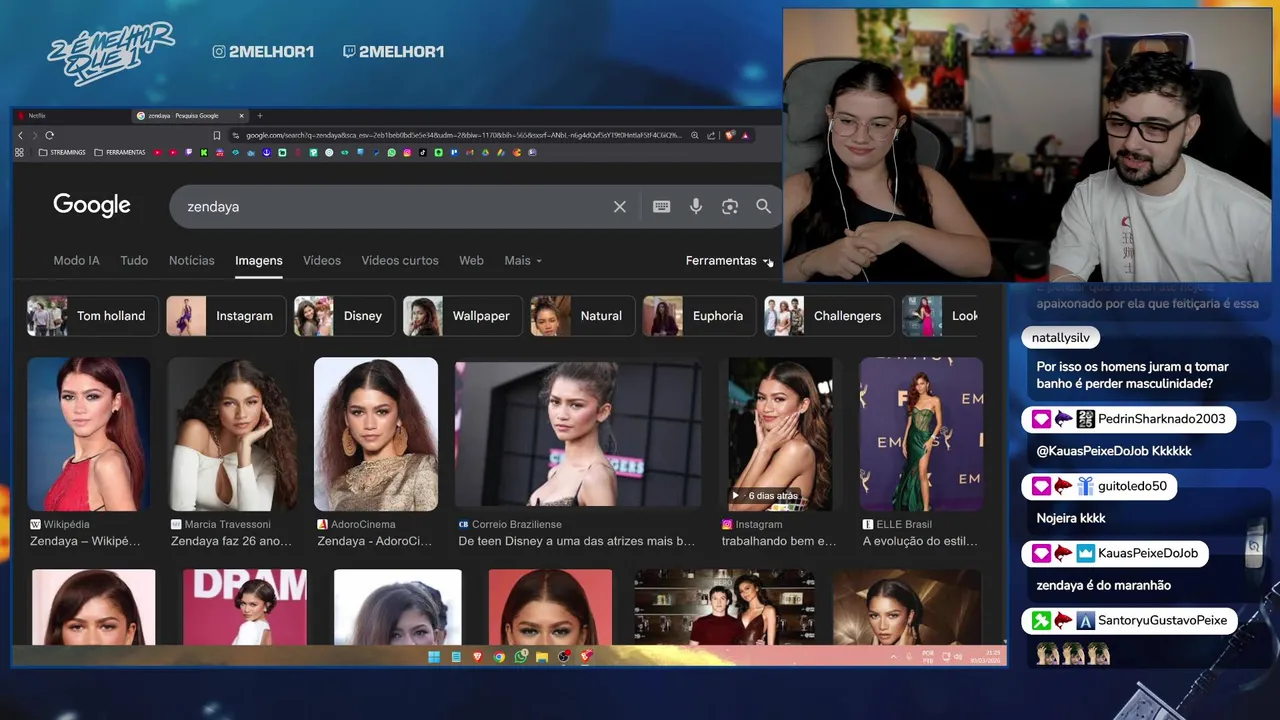1280x720 pixels.
Task: Open the Instagram bookmark in bookmarks bar
Action: click(408, 152)
